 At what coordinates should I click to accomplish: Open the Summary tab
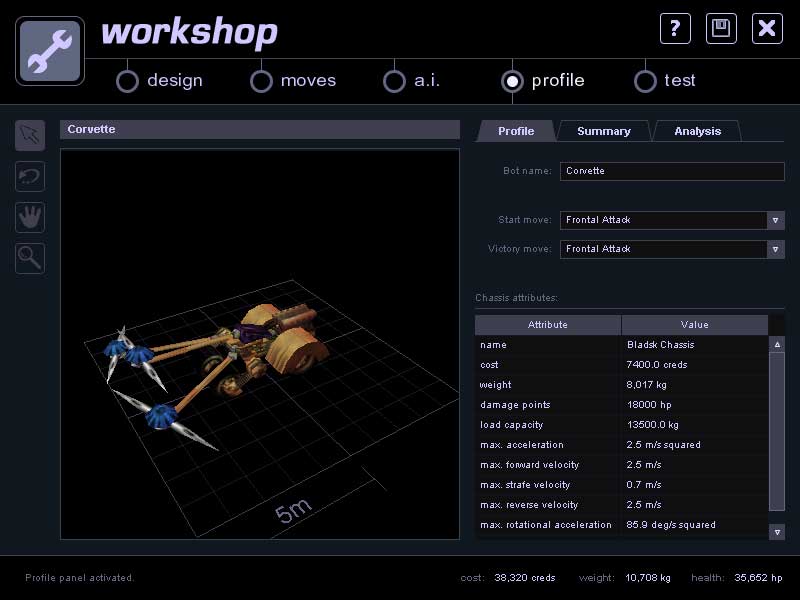pyautogui.click(x=603, y=131)
